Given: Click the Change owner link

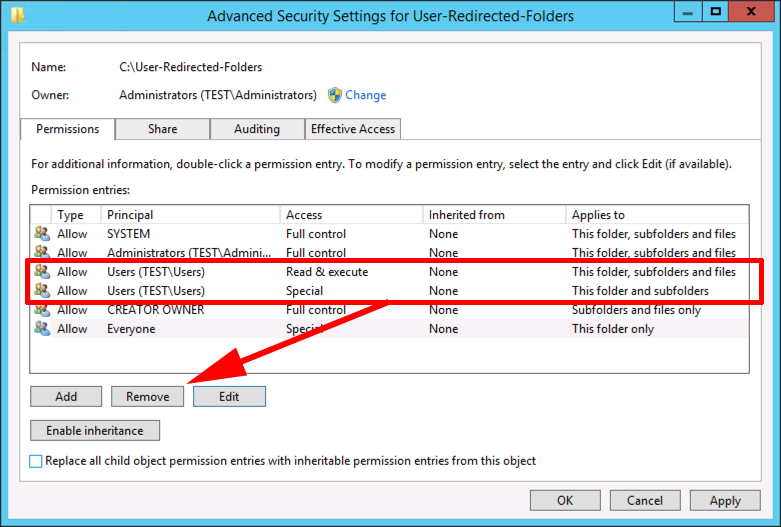Looking at the screenshot, I should pos(366,95).
